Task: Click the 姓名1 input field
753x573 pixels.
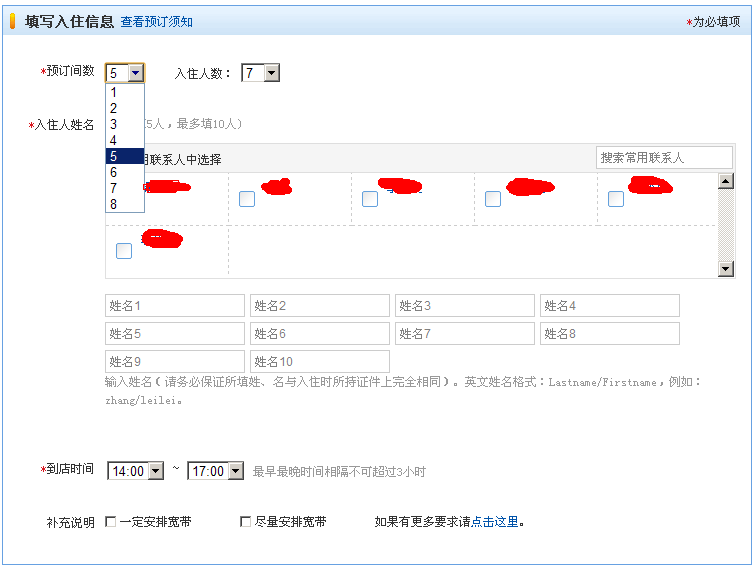Action: pyautogui.click(x=175, y=306)
